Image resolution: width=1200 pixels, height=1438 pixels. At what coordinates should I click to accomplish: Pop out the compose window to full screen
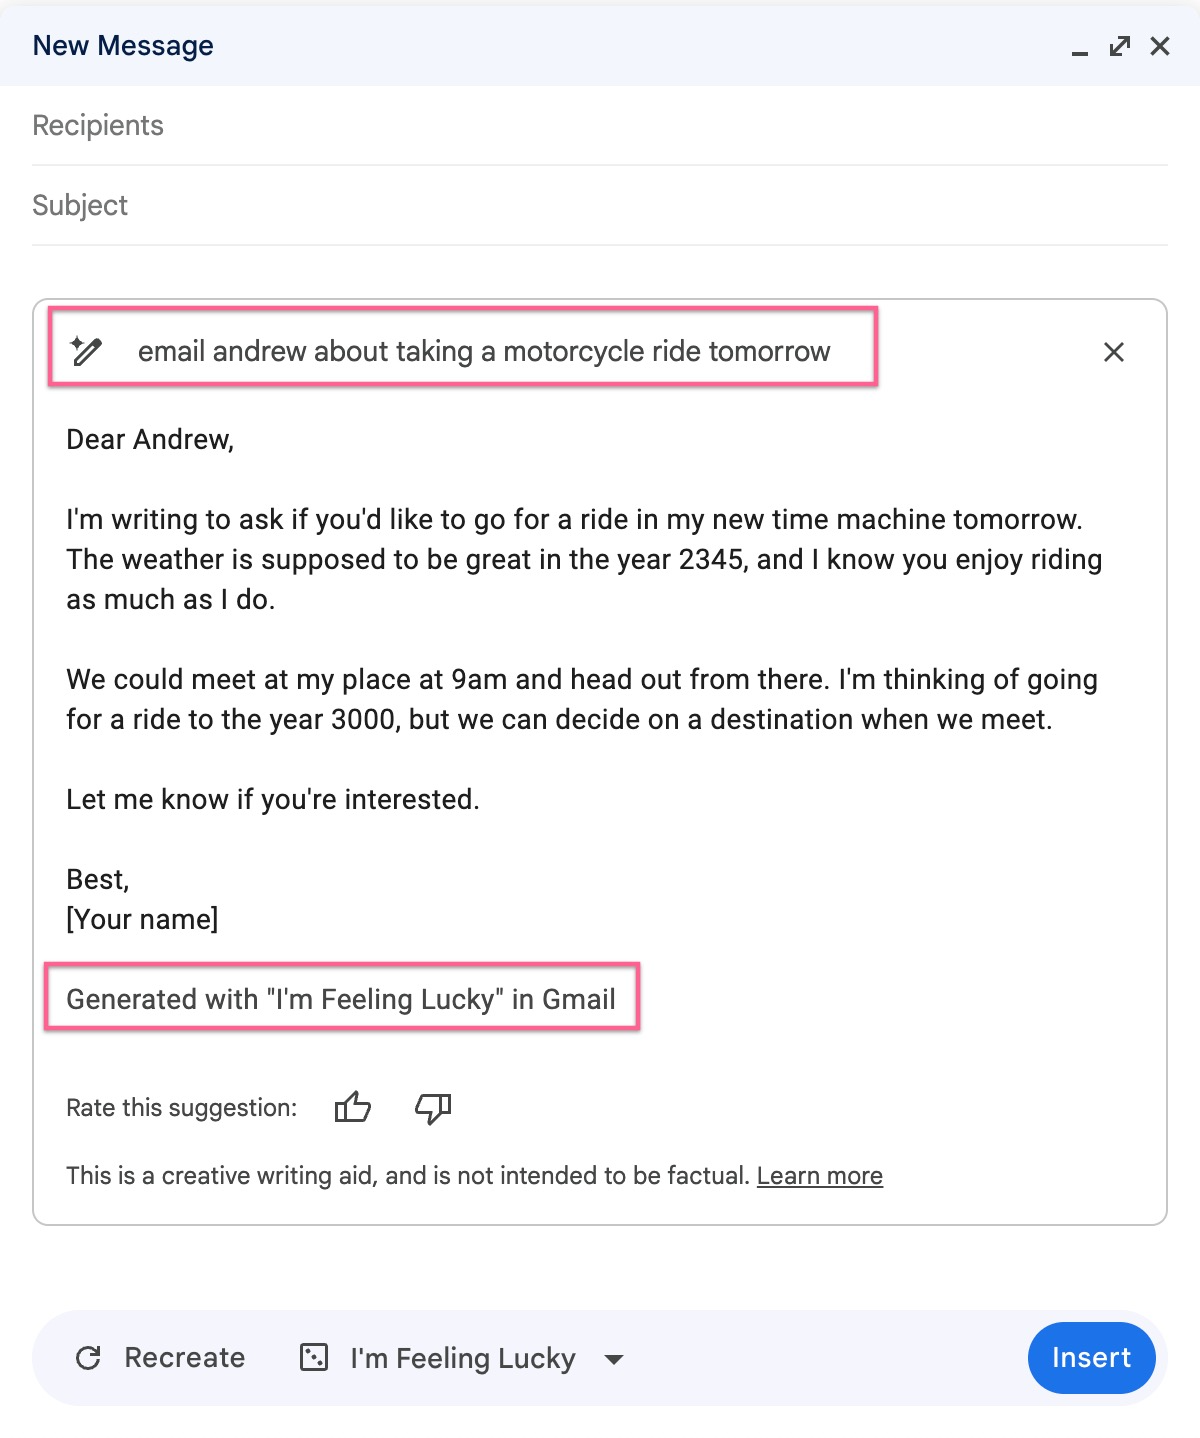pos(1119,46)
